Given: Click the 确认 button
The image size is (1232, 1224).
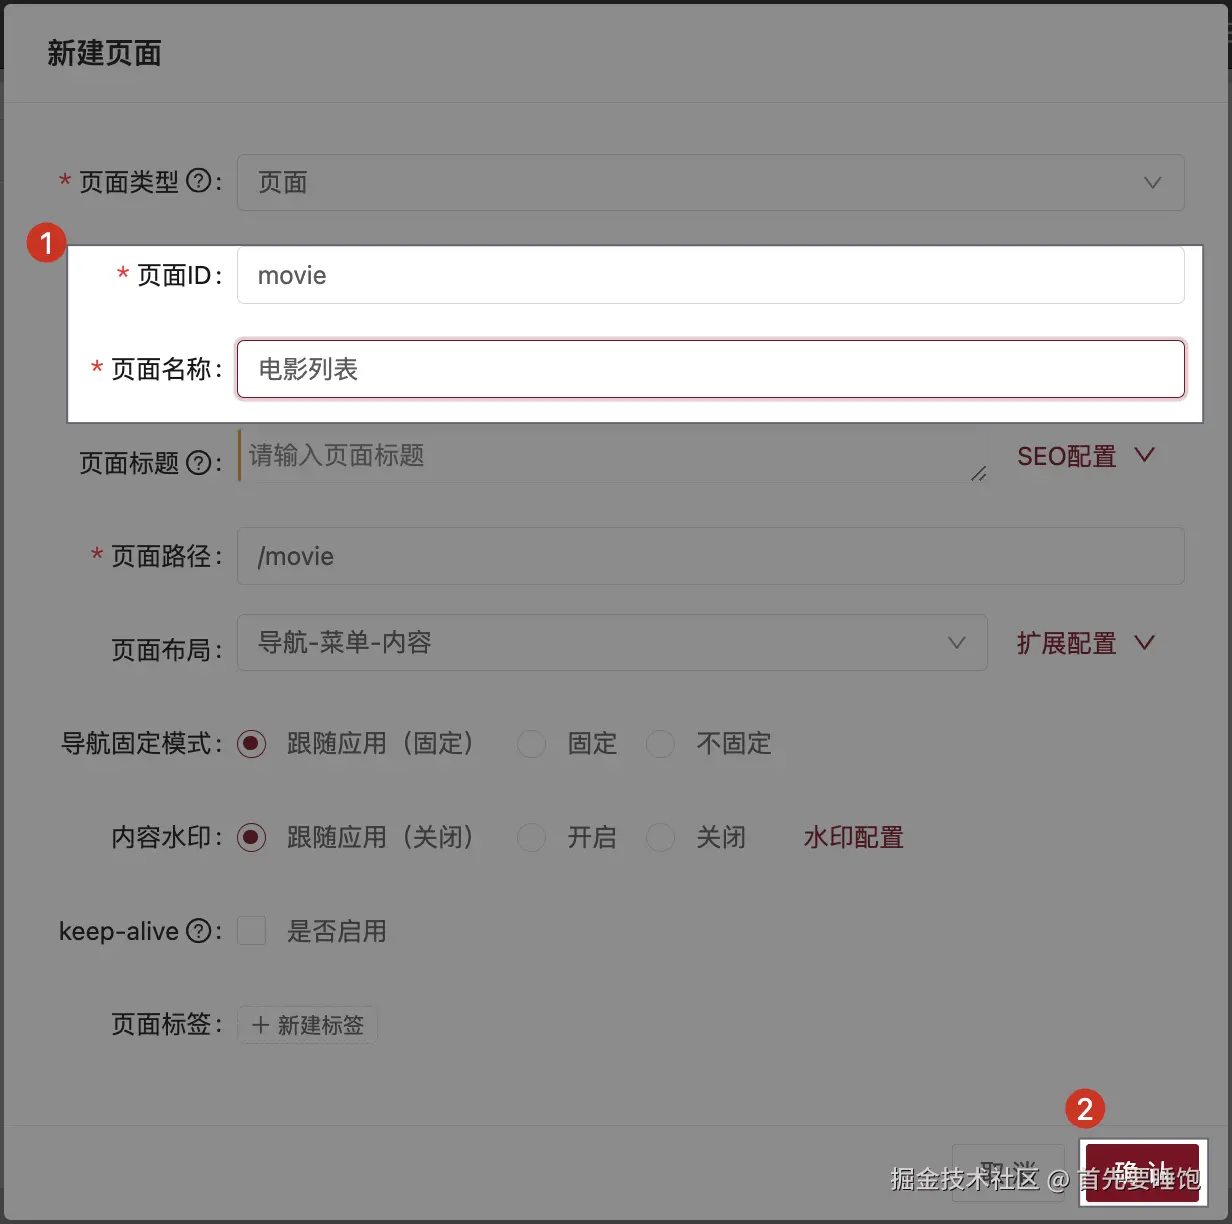Looking at the screenshot, I should click(x=1142, y=1173).
